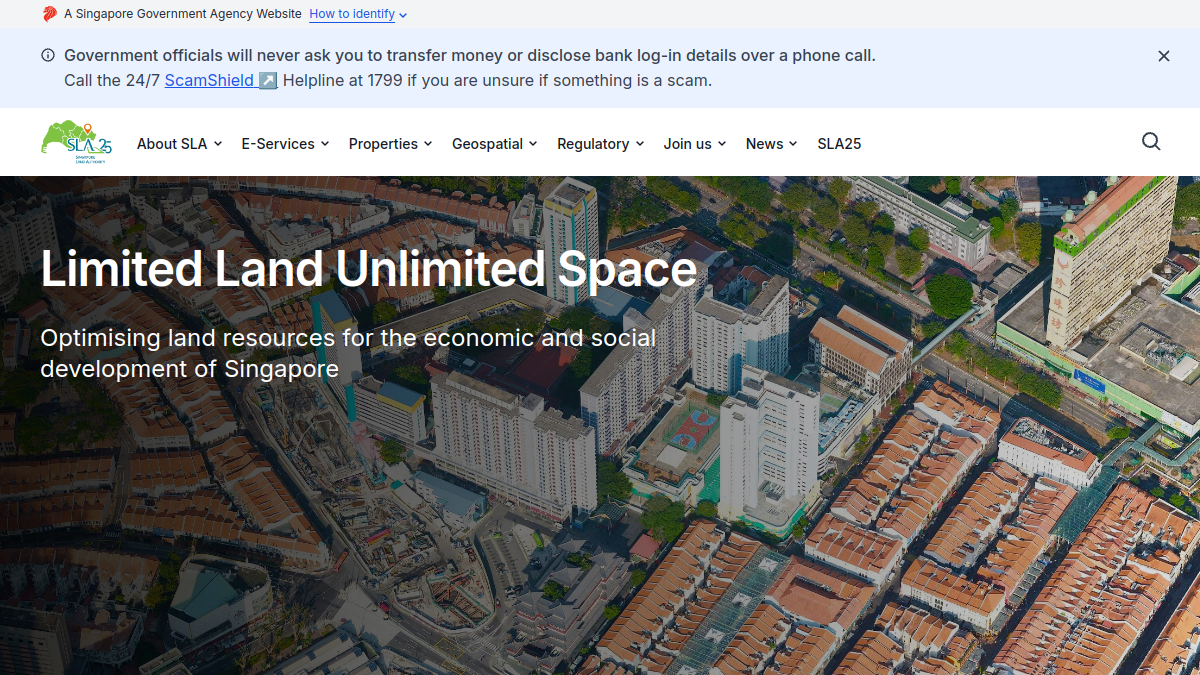Screen dimensions: 1200x675
Task: Dismiss the scam warning banner
Action: 1164,56
